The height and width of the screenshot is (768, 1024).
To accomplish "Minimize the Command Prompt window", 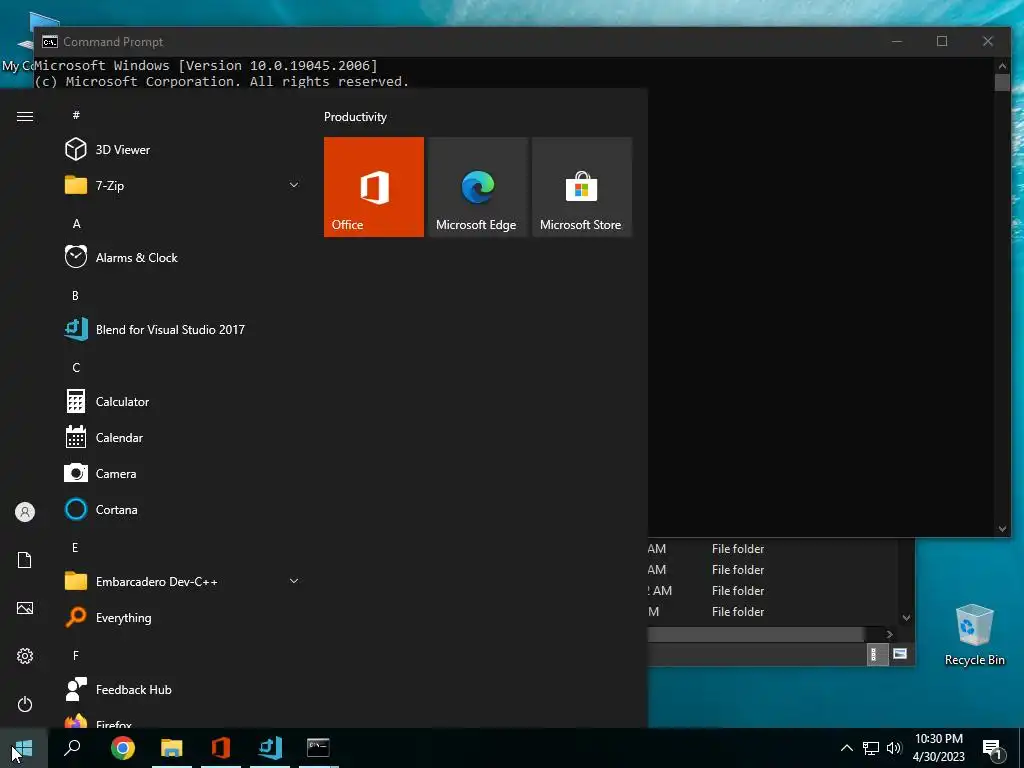I will pyautogui.click(x=897, y=41).
